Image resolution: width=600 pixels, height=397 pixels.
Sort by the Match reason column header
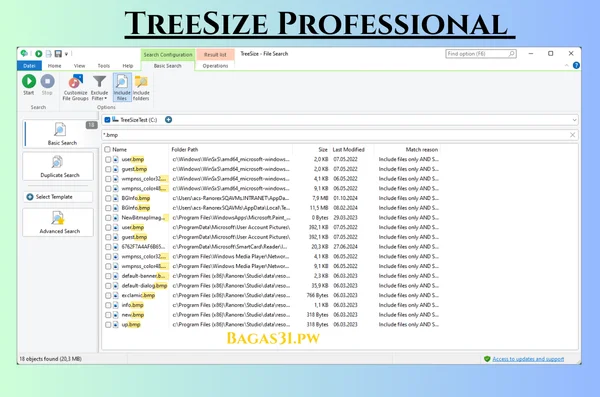pos(421,149)
